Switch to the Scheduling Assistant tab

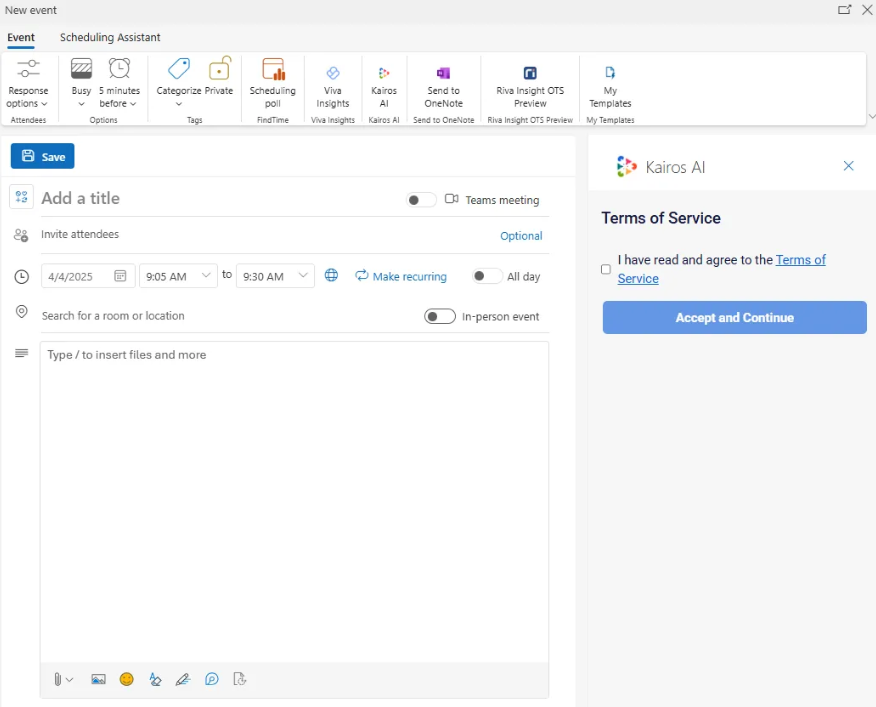(110, 38)
